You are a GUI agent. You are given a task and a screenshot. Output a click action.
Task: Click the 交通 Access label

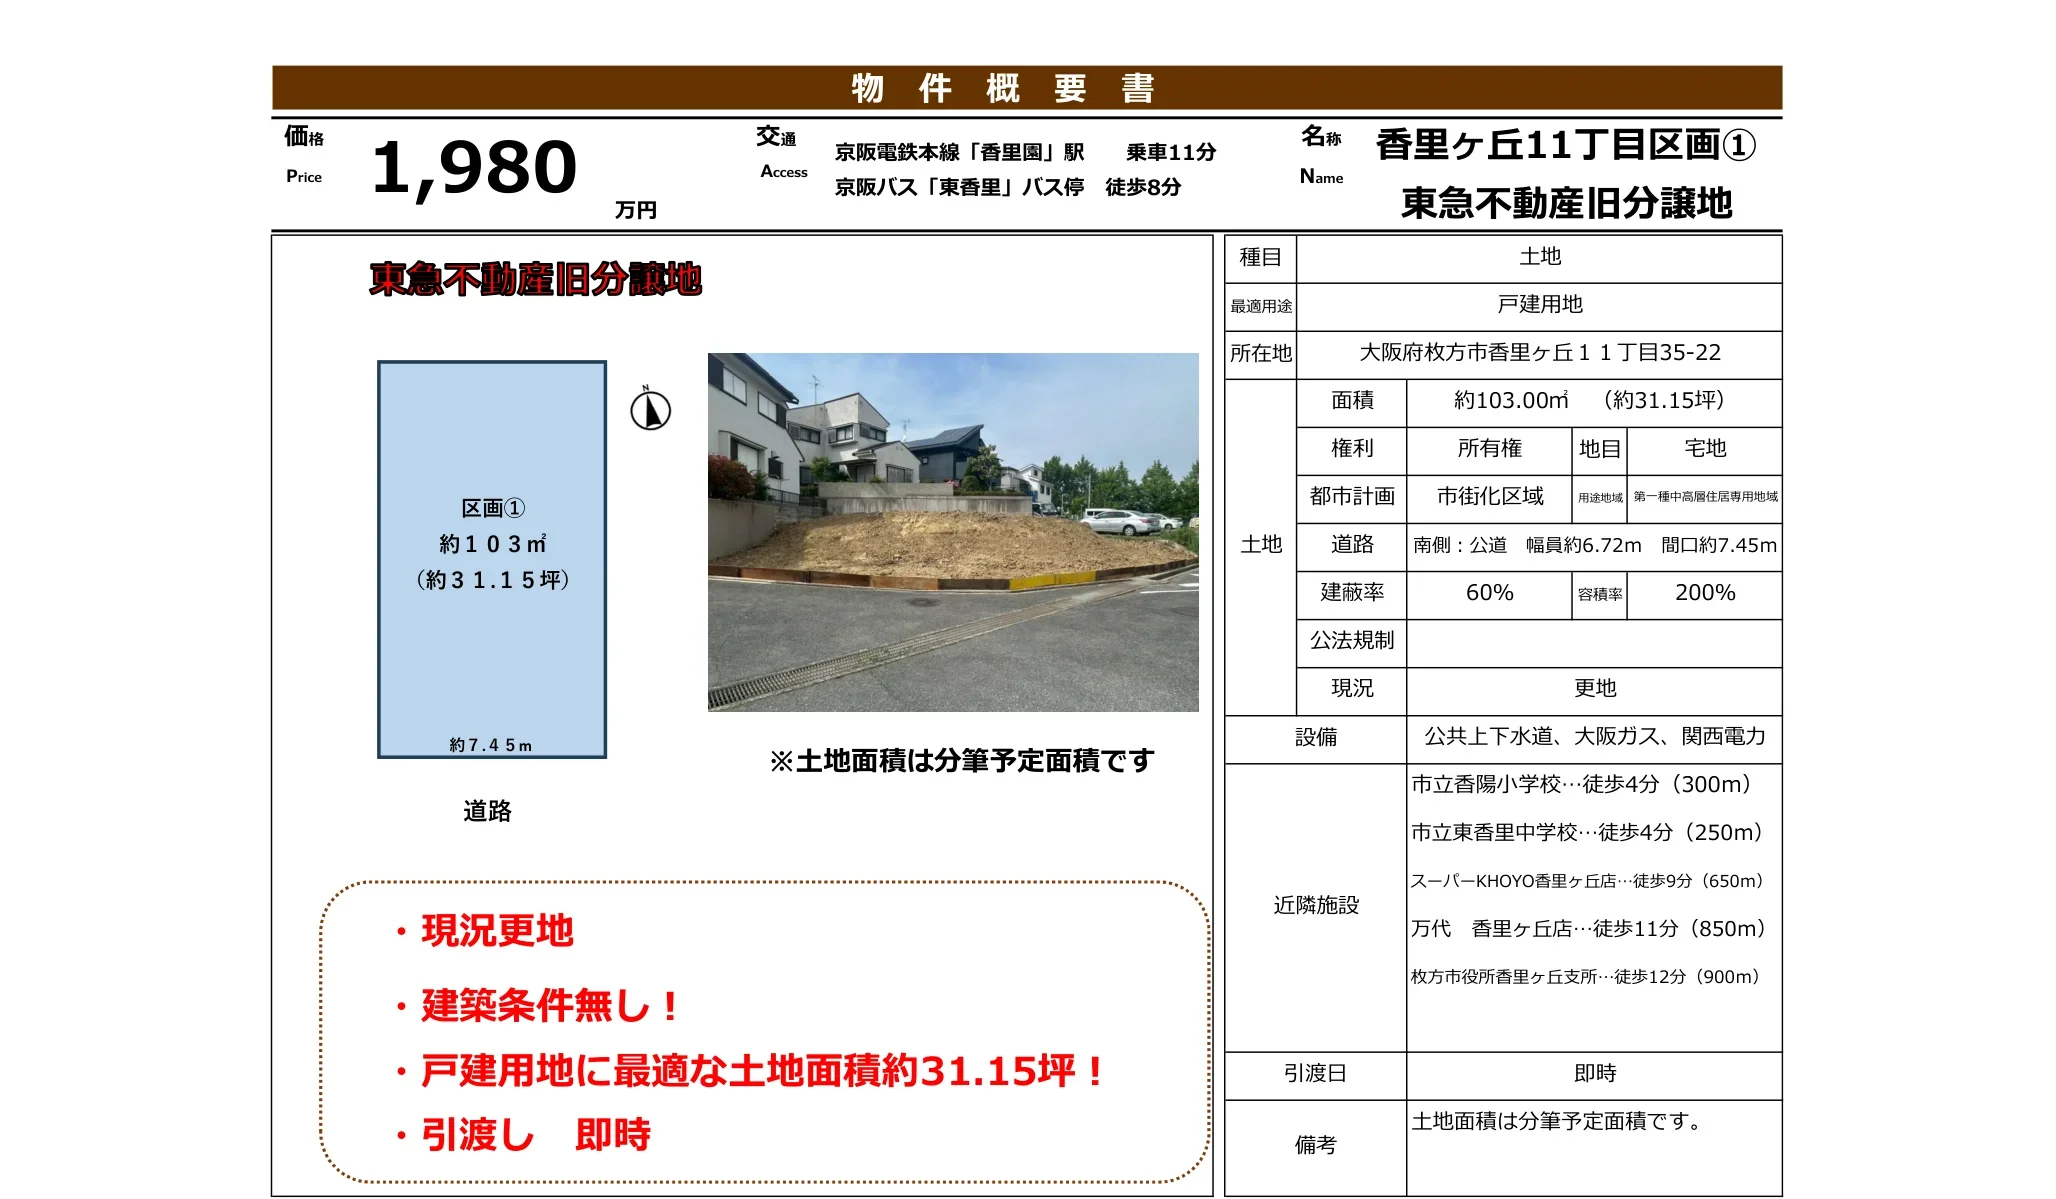782,151
